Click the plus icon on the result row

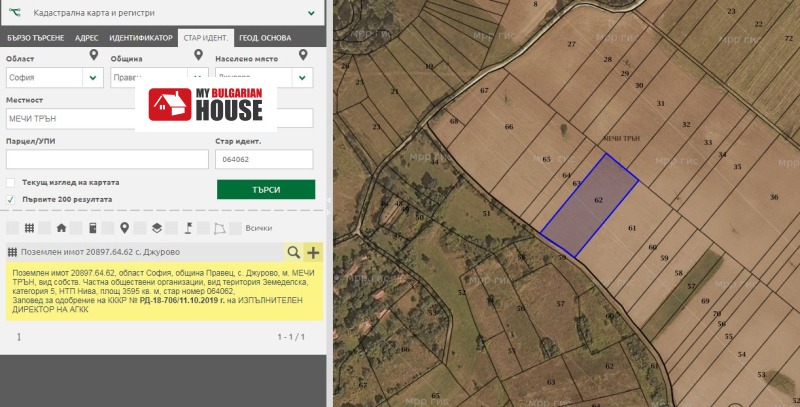click(313, 253)
